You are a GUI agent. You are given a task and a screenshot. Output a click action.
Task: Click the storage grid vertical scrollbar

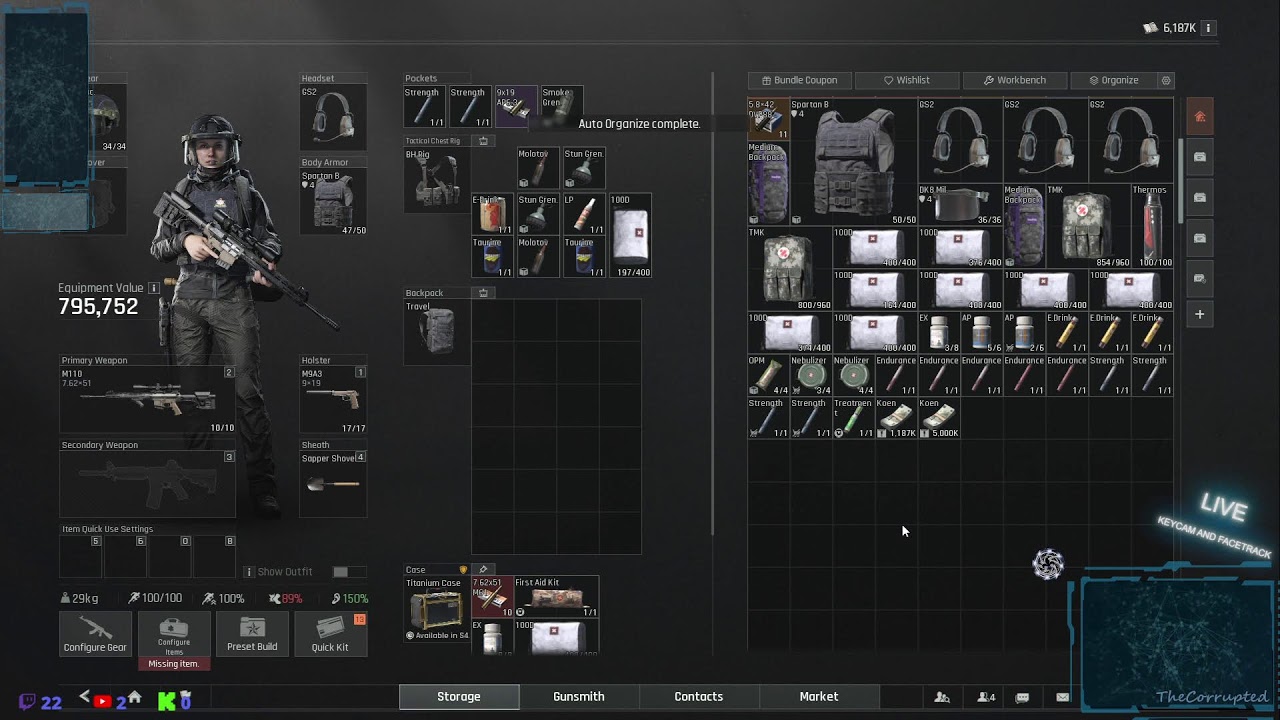click(1181, 180)
